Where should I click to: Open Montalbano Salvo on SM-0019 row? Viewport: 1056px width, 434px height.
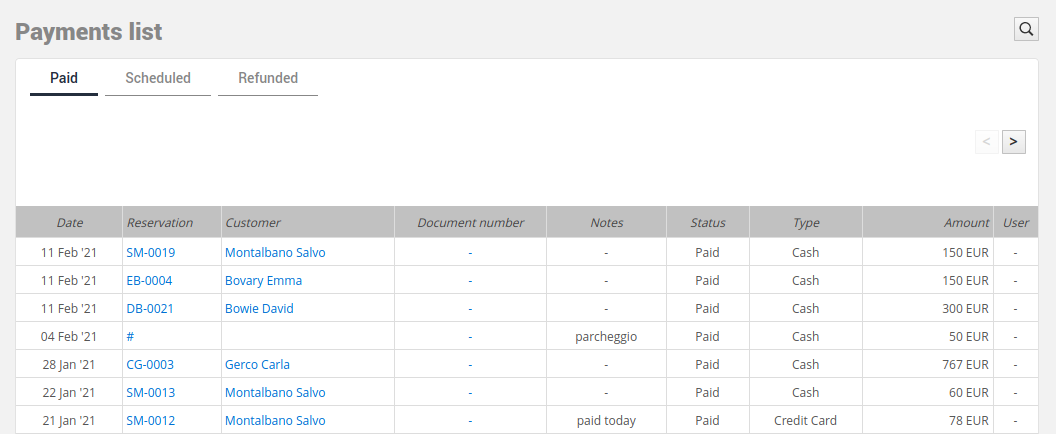[275, 253]
